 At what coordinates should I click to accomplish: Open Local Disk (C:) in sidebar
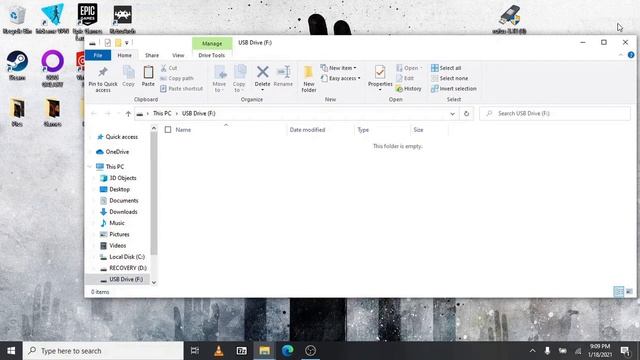point(122,257)
